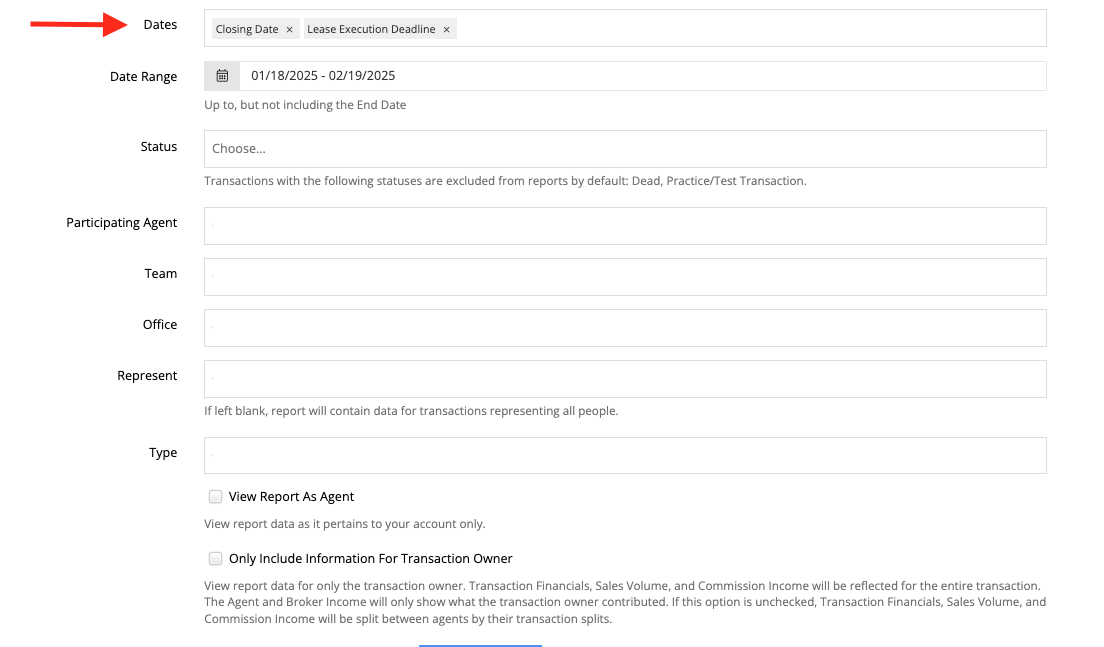Click the Date Range label

click(x=144, y=77)
